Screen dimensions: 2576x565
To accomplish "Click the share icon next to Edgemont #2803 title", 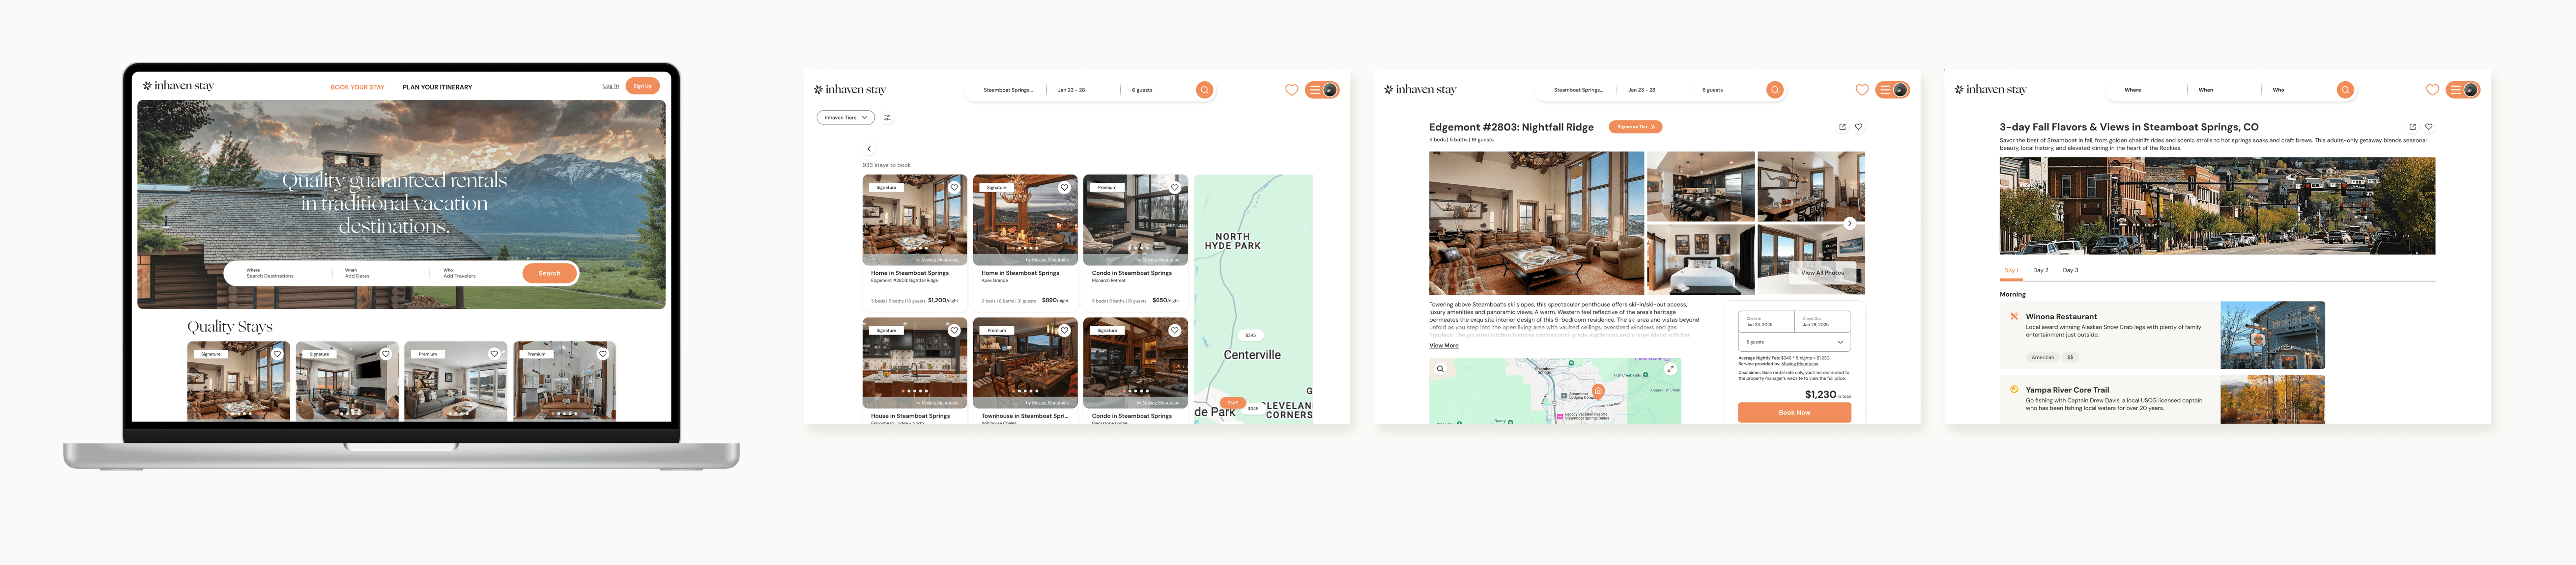I will pyautogui.click(x=1842, y=127).
